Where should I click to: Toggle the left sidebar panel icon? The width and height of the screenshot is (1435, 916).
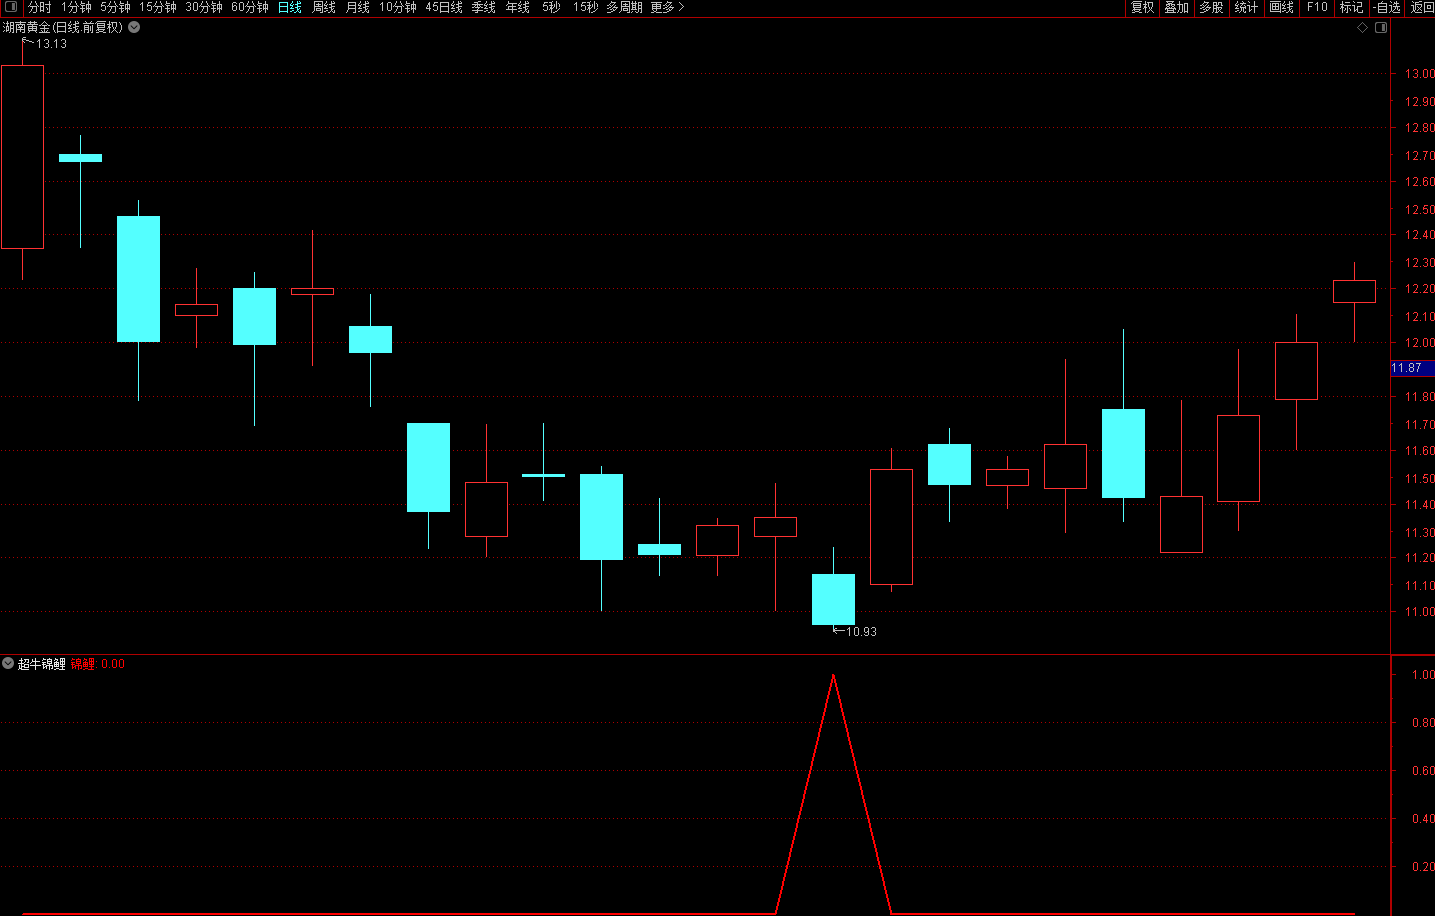12,7
